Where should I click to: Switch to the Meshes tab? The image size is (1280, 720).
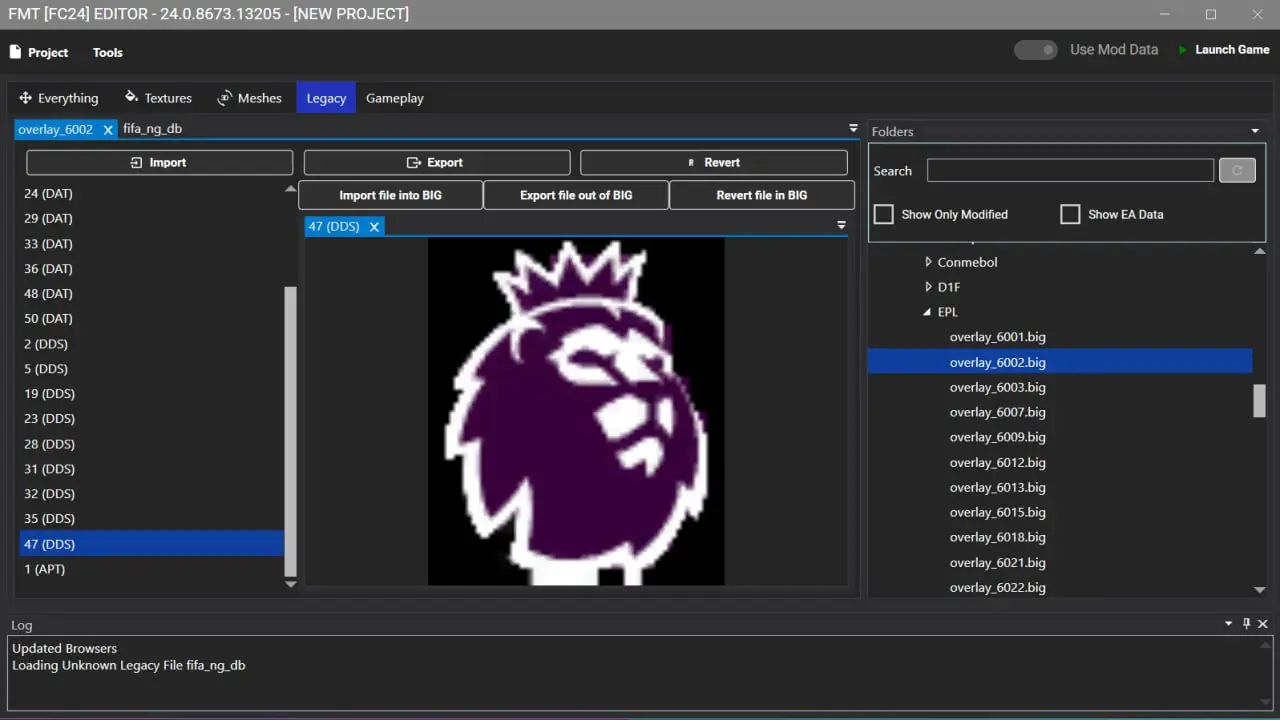pyautogui.click(x=250, y=98)
